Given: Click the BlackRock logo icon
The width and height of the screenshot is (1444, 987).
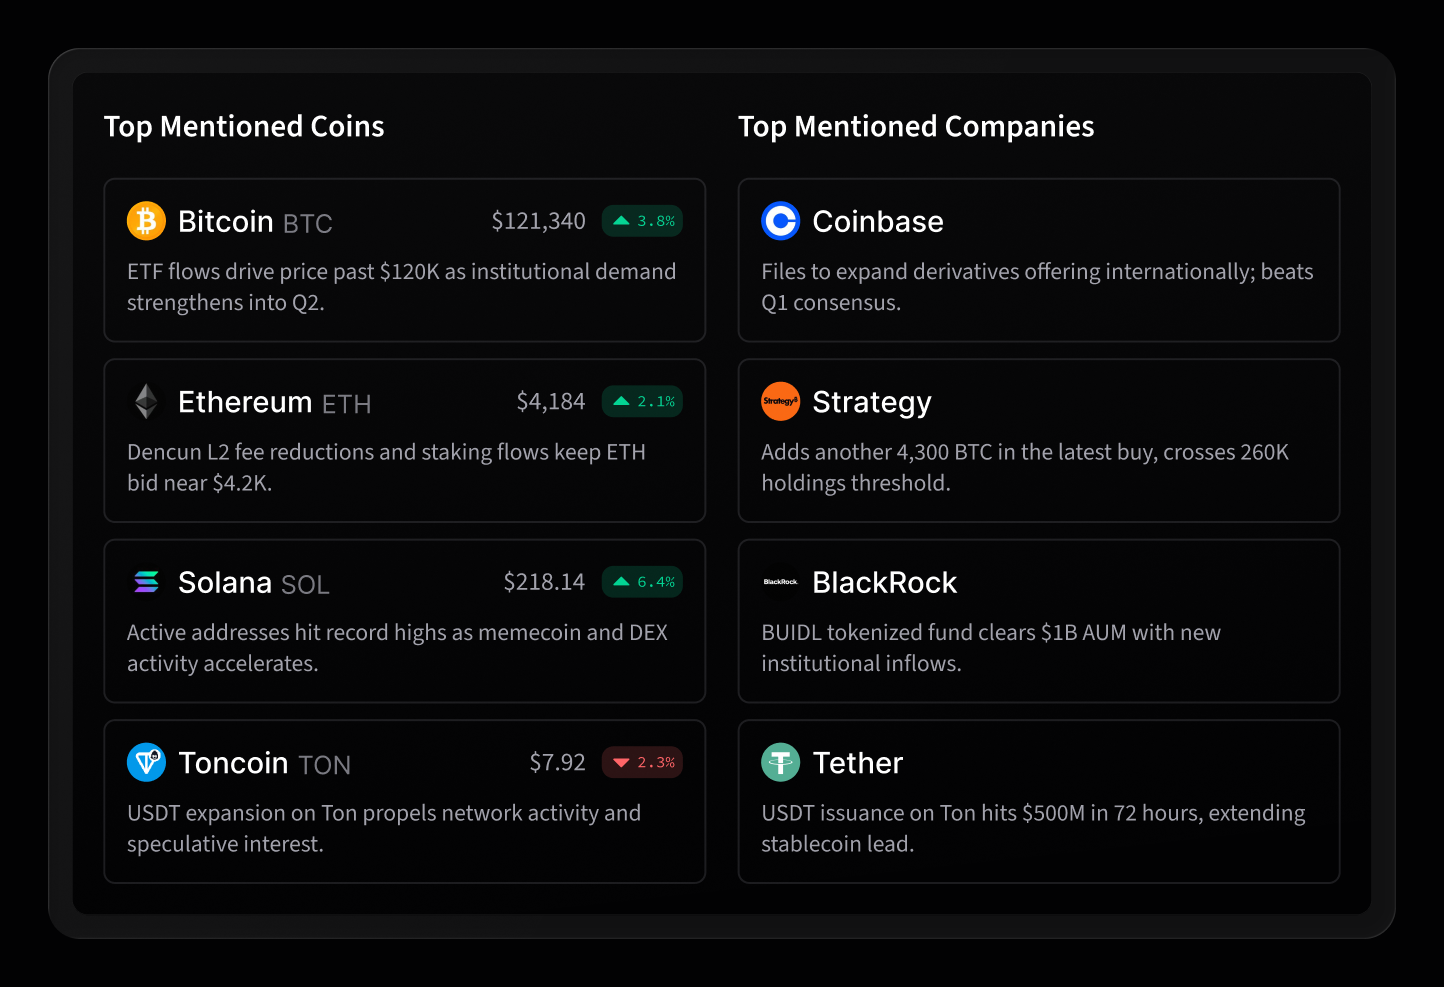Looking at the screenshot, I should 780,582.
